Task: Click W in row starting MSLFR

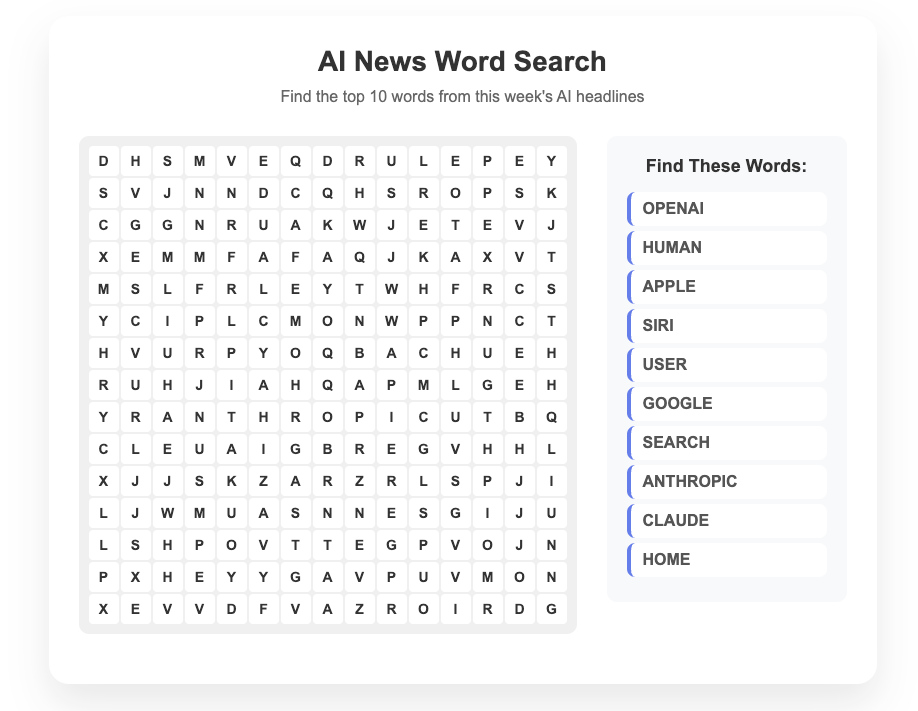Action: (392, 289)
